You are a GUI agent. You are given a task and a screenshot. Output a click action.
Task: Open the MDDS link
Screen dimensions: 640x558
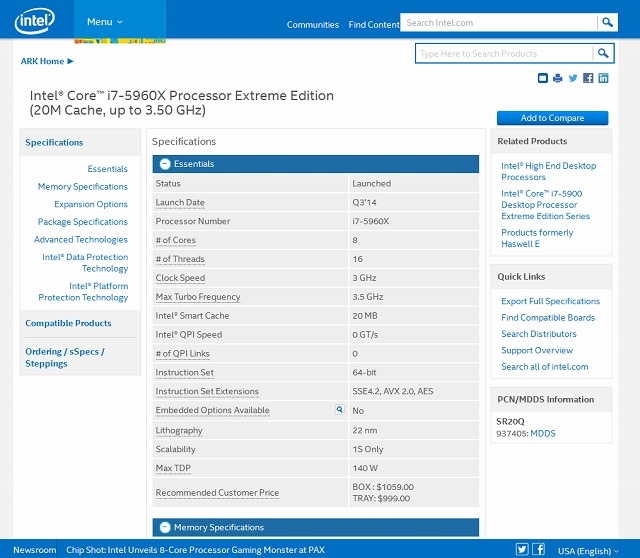tap(543, 434)
